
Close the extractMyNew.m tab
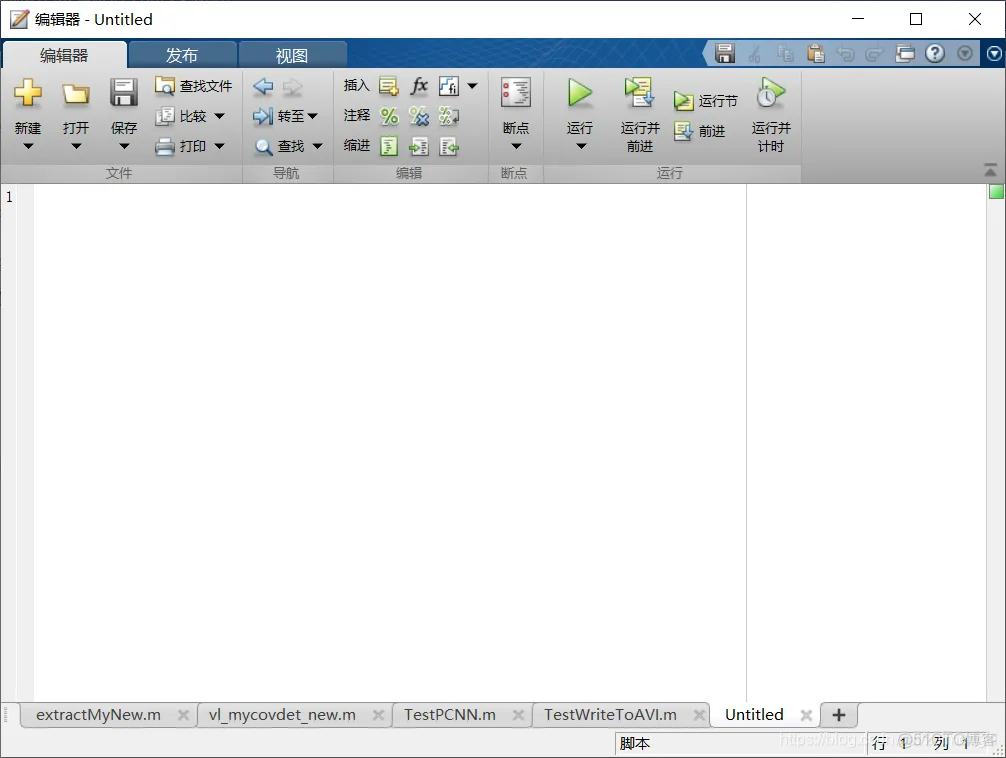point(183,715)
